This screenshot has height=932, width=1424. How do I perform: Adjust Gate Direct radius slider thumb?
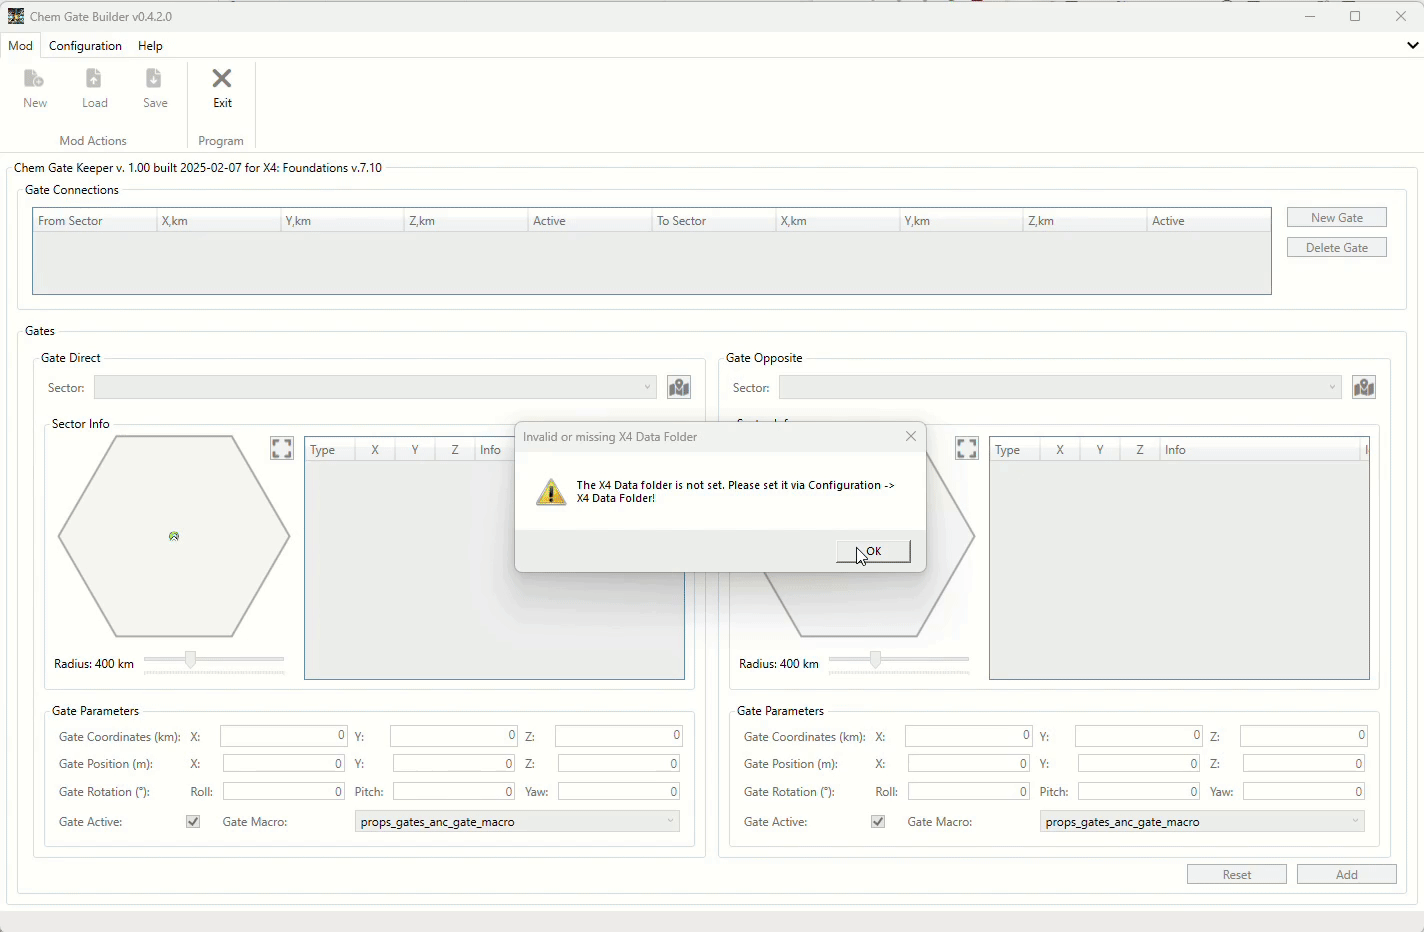[190, 659]
